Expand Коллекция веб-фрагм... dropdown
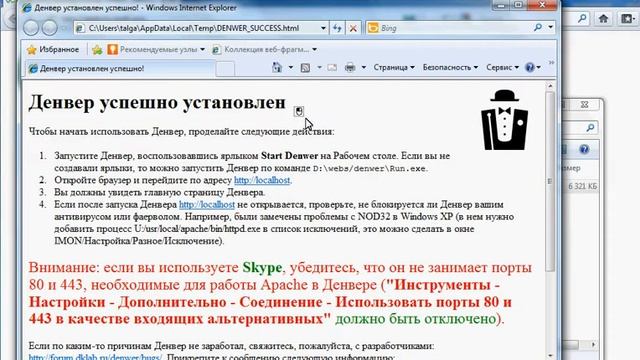 tap(314, 50)
